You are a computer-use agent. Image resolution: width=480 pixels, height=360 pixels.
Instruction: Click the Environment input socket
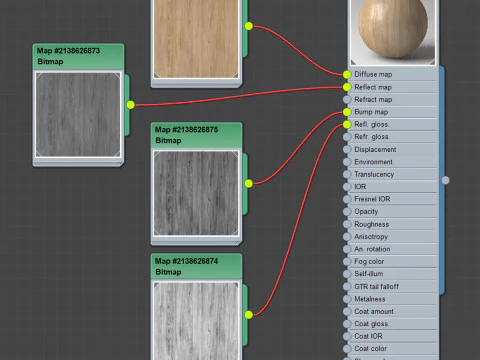click(347, 162)
